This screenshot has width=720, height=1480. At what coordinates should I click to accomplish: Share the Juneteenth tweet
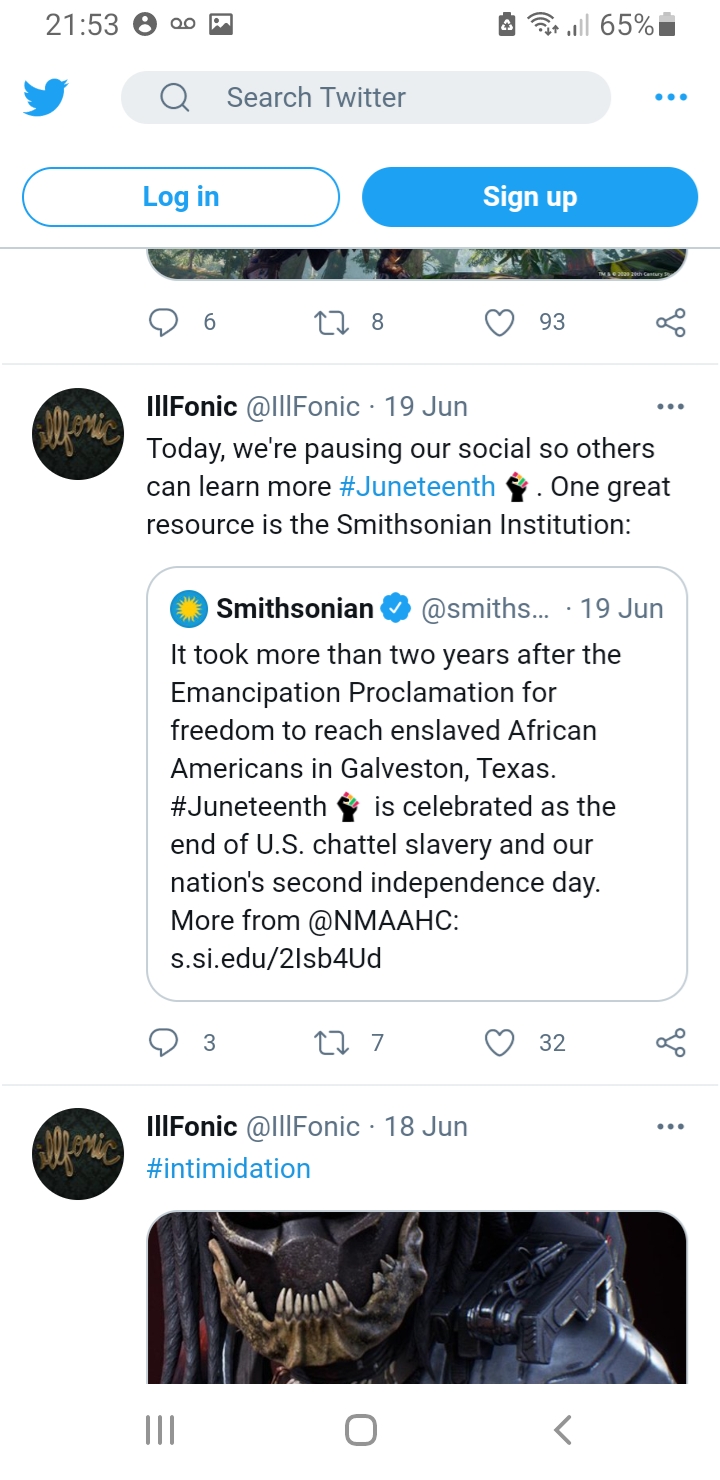670,1042
